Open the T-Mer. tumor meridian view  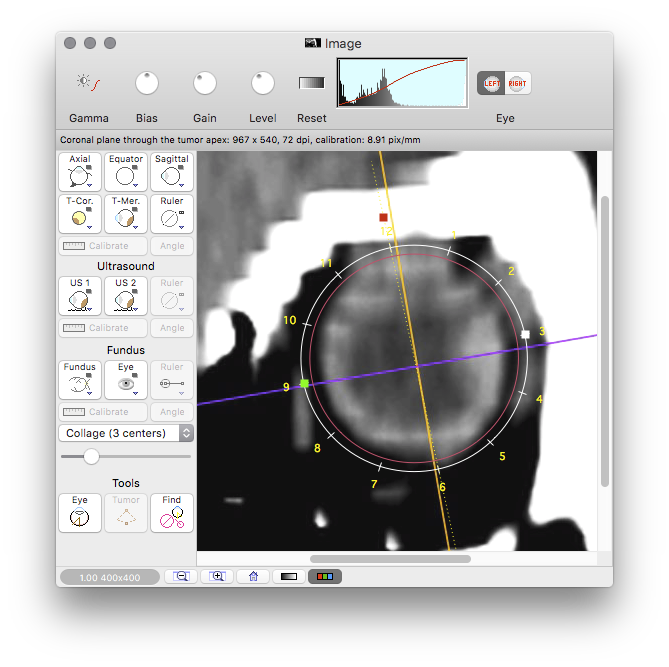click(x=126, y=214)
